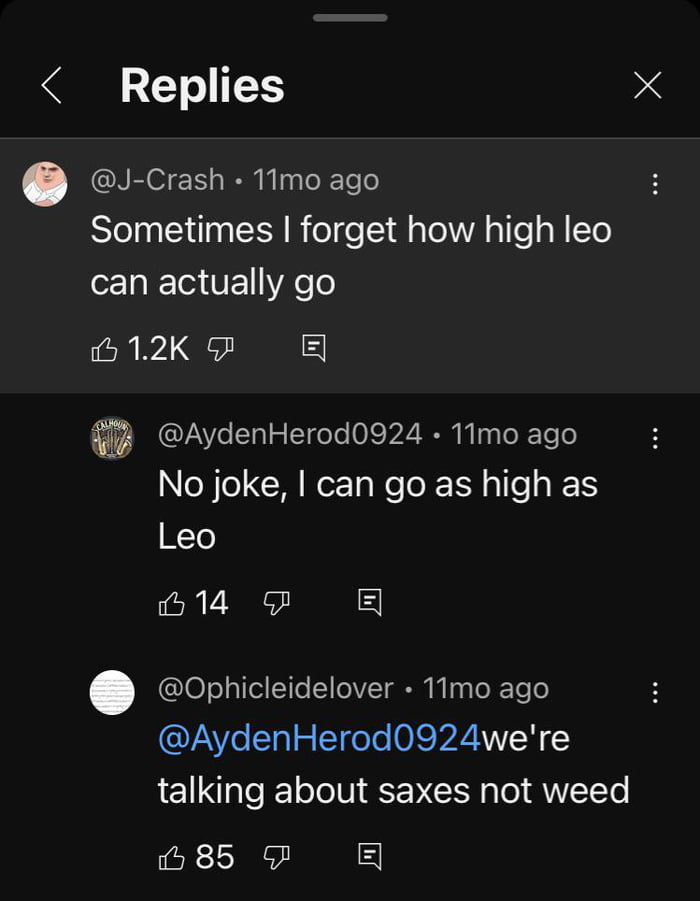The width and height of the screenshot is (700, 901).
Task: Open the reply icon under J-Crash's comment
Action: (x=315, y=345)
